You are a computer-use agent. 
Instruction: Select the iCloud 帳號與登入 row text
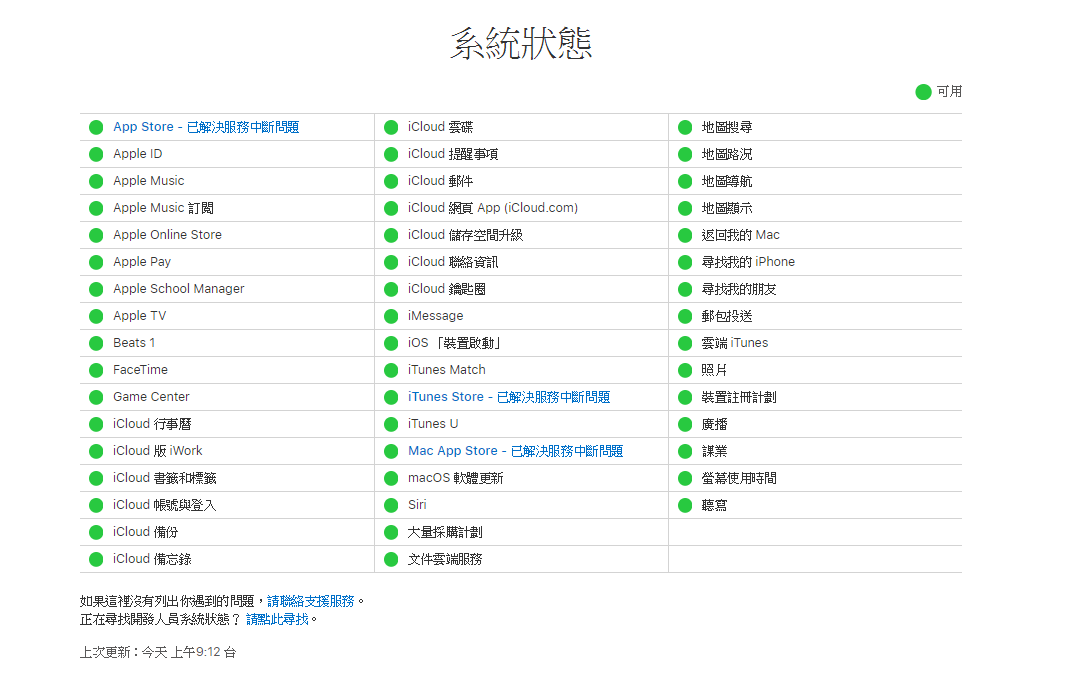point(165,505)
